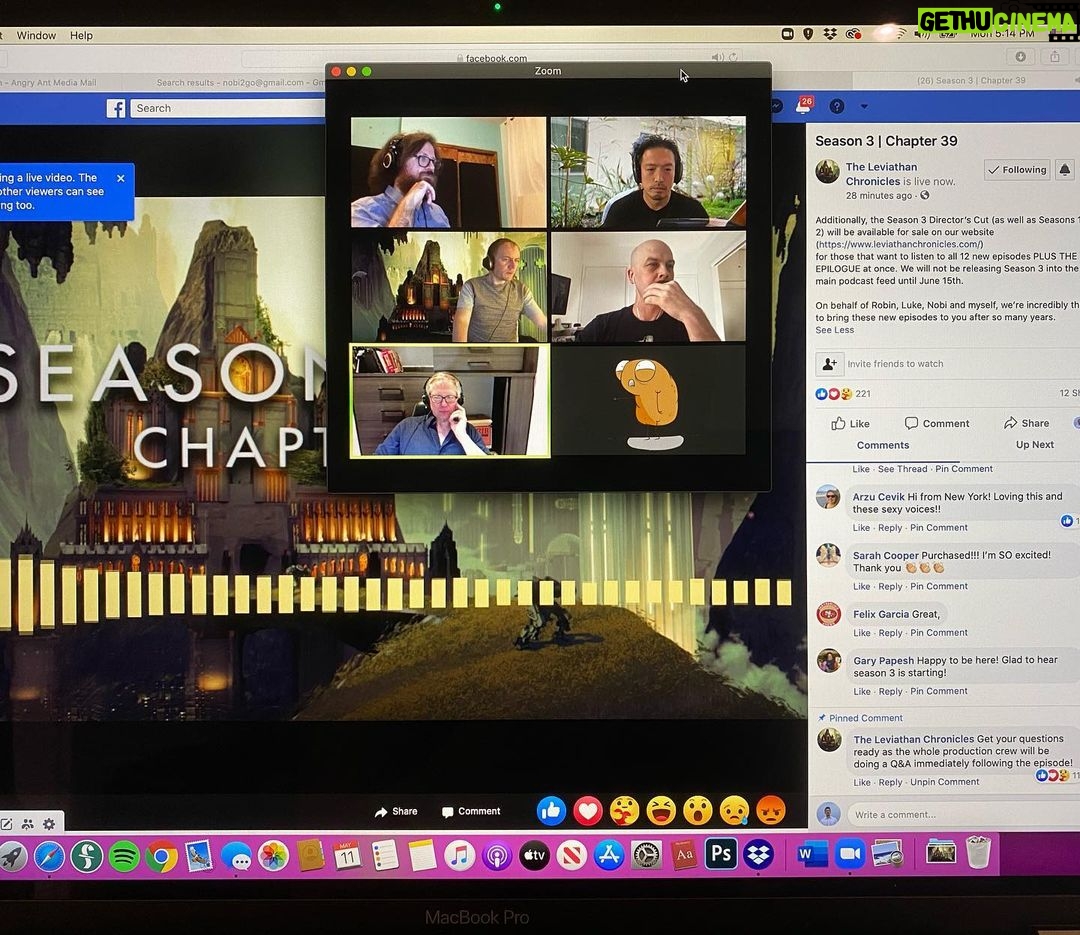The height and width of the screenshot is (935, 1080).
Task: Send the Love heart reaction
Action: point(588,810)
